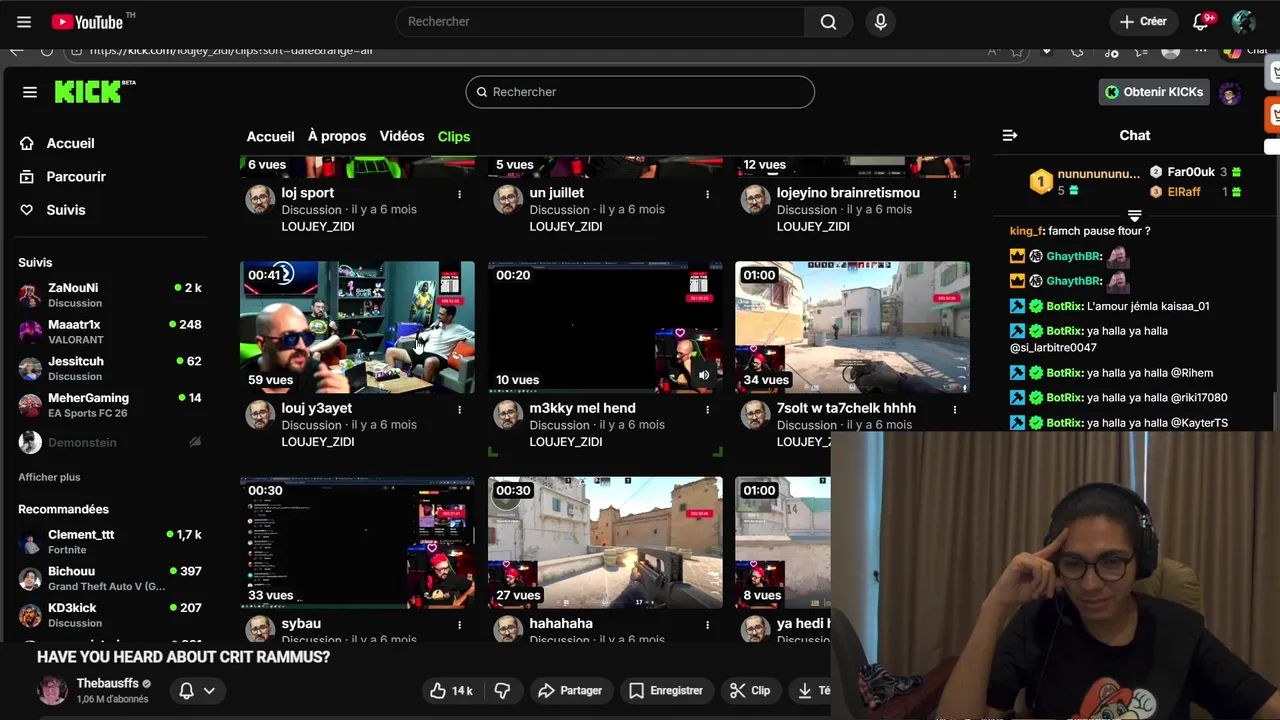Open offline Demonstein channel

pyautogui.click(x=110, y=442)
